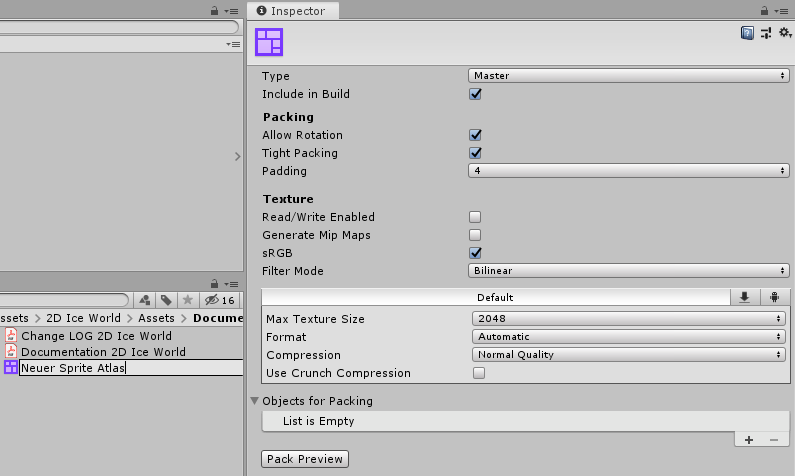The width and height of the screenshot is (795, 476).
Task: Click the favorites star icon in Project panel
Action: click(x=187, y=300)
